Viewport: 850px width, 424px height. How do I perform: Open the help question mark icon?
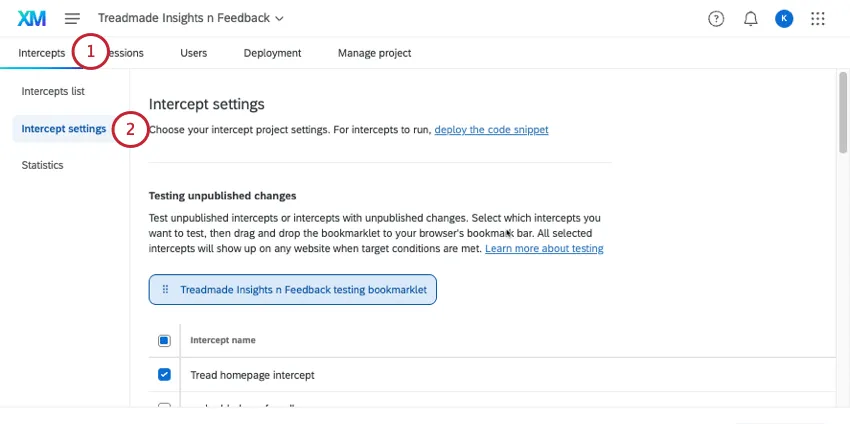715,18
